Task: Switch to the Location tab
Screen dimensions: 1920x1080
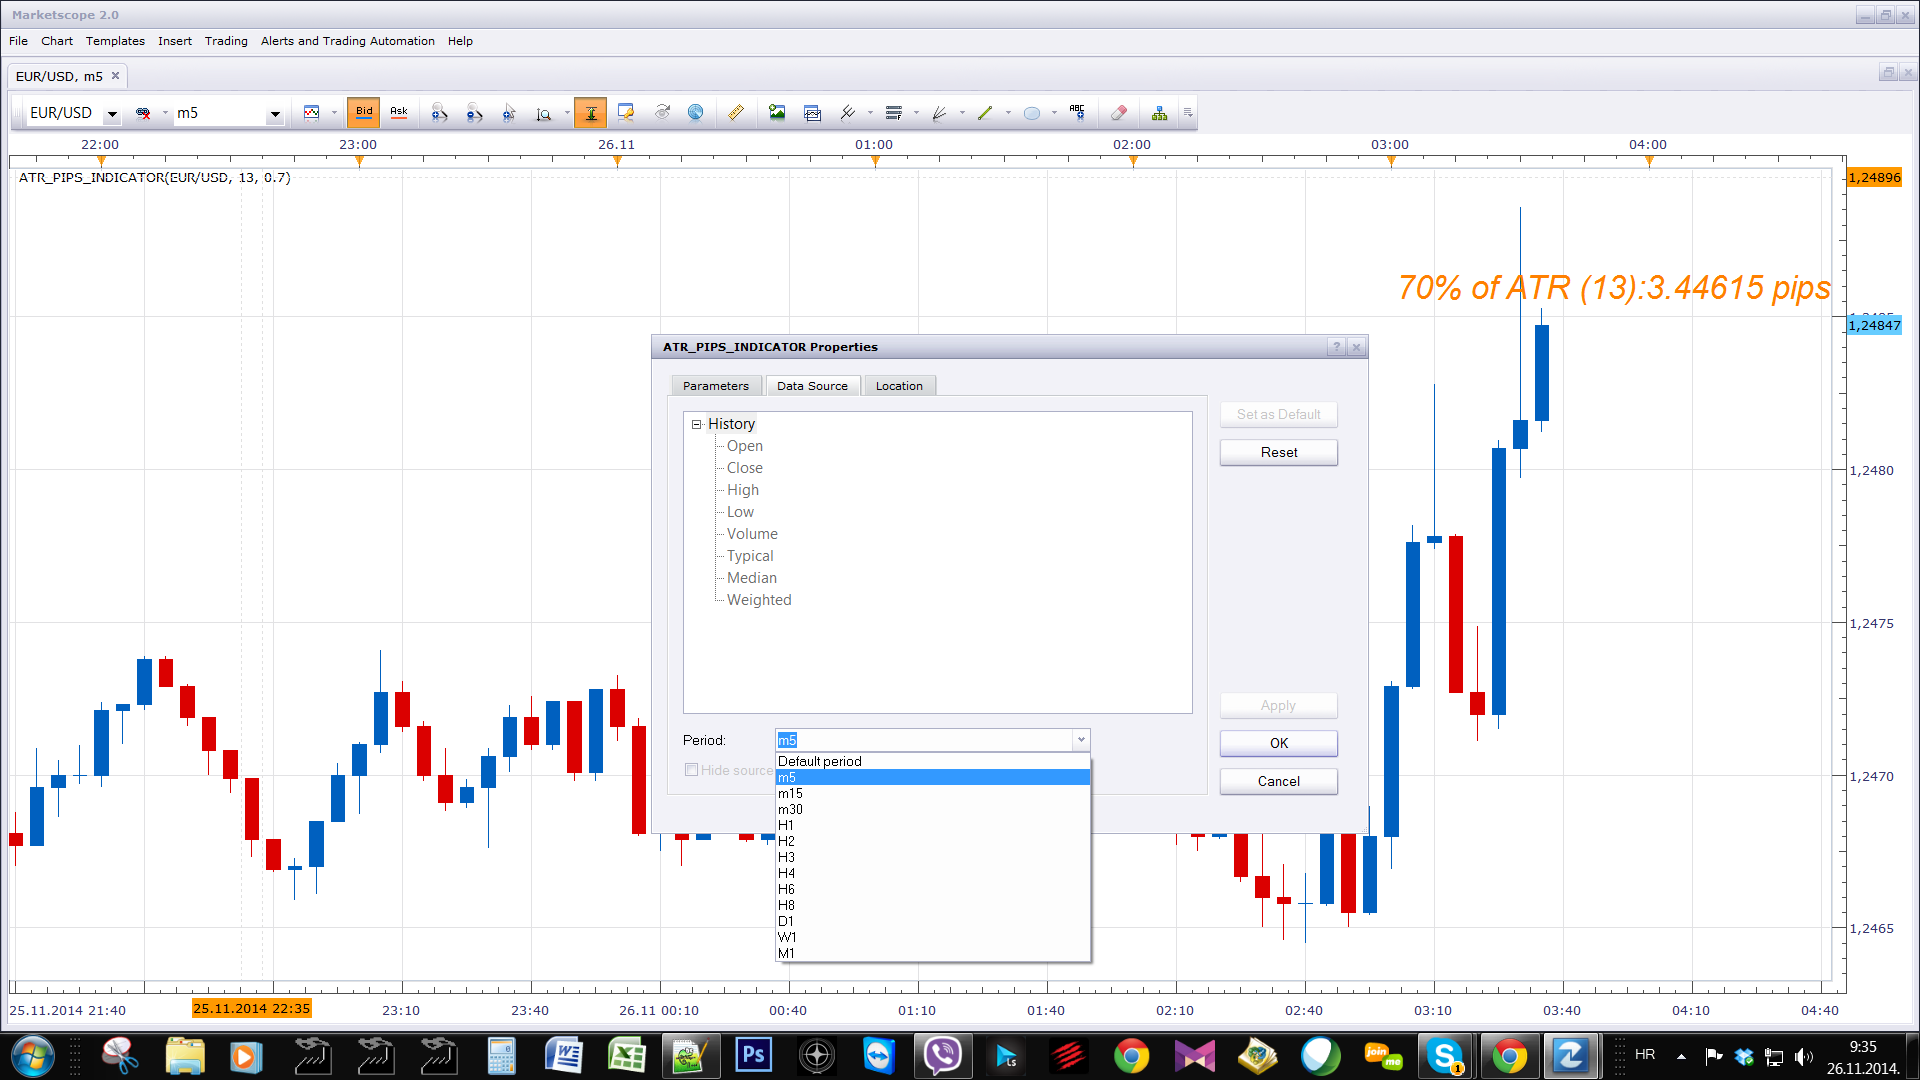Action: [899, 386]
